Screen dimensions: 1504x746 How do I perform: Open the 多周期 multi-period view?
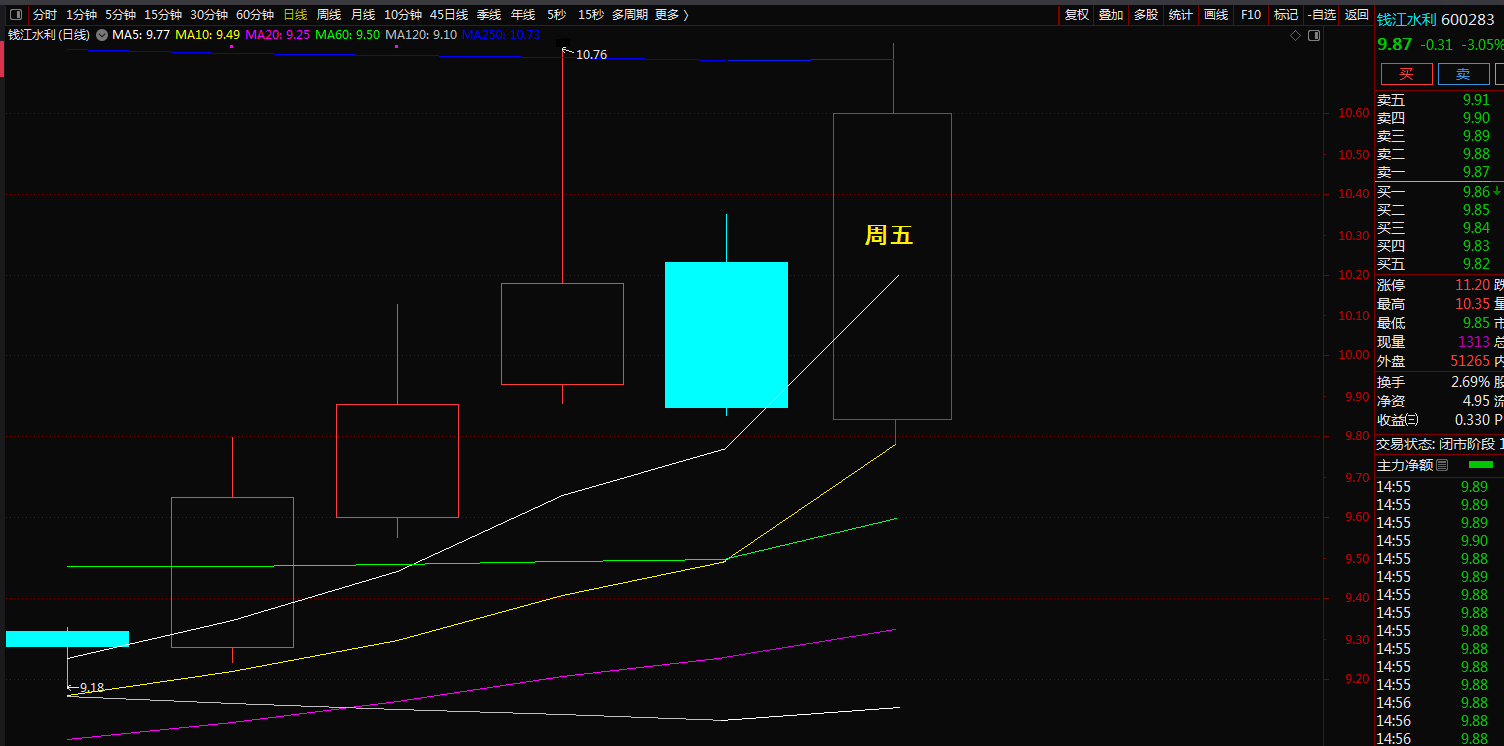(630, 15)
